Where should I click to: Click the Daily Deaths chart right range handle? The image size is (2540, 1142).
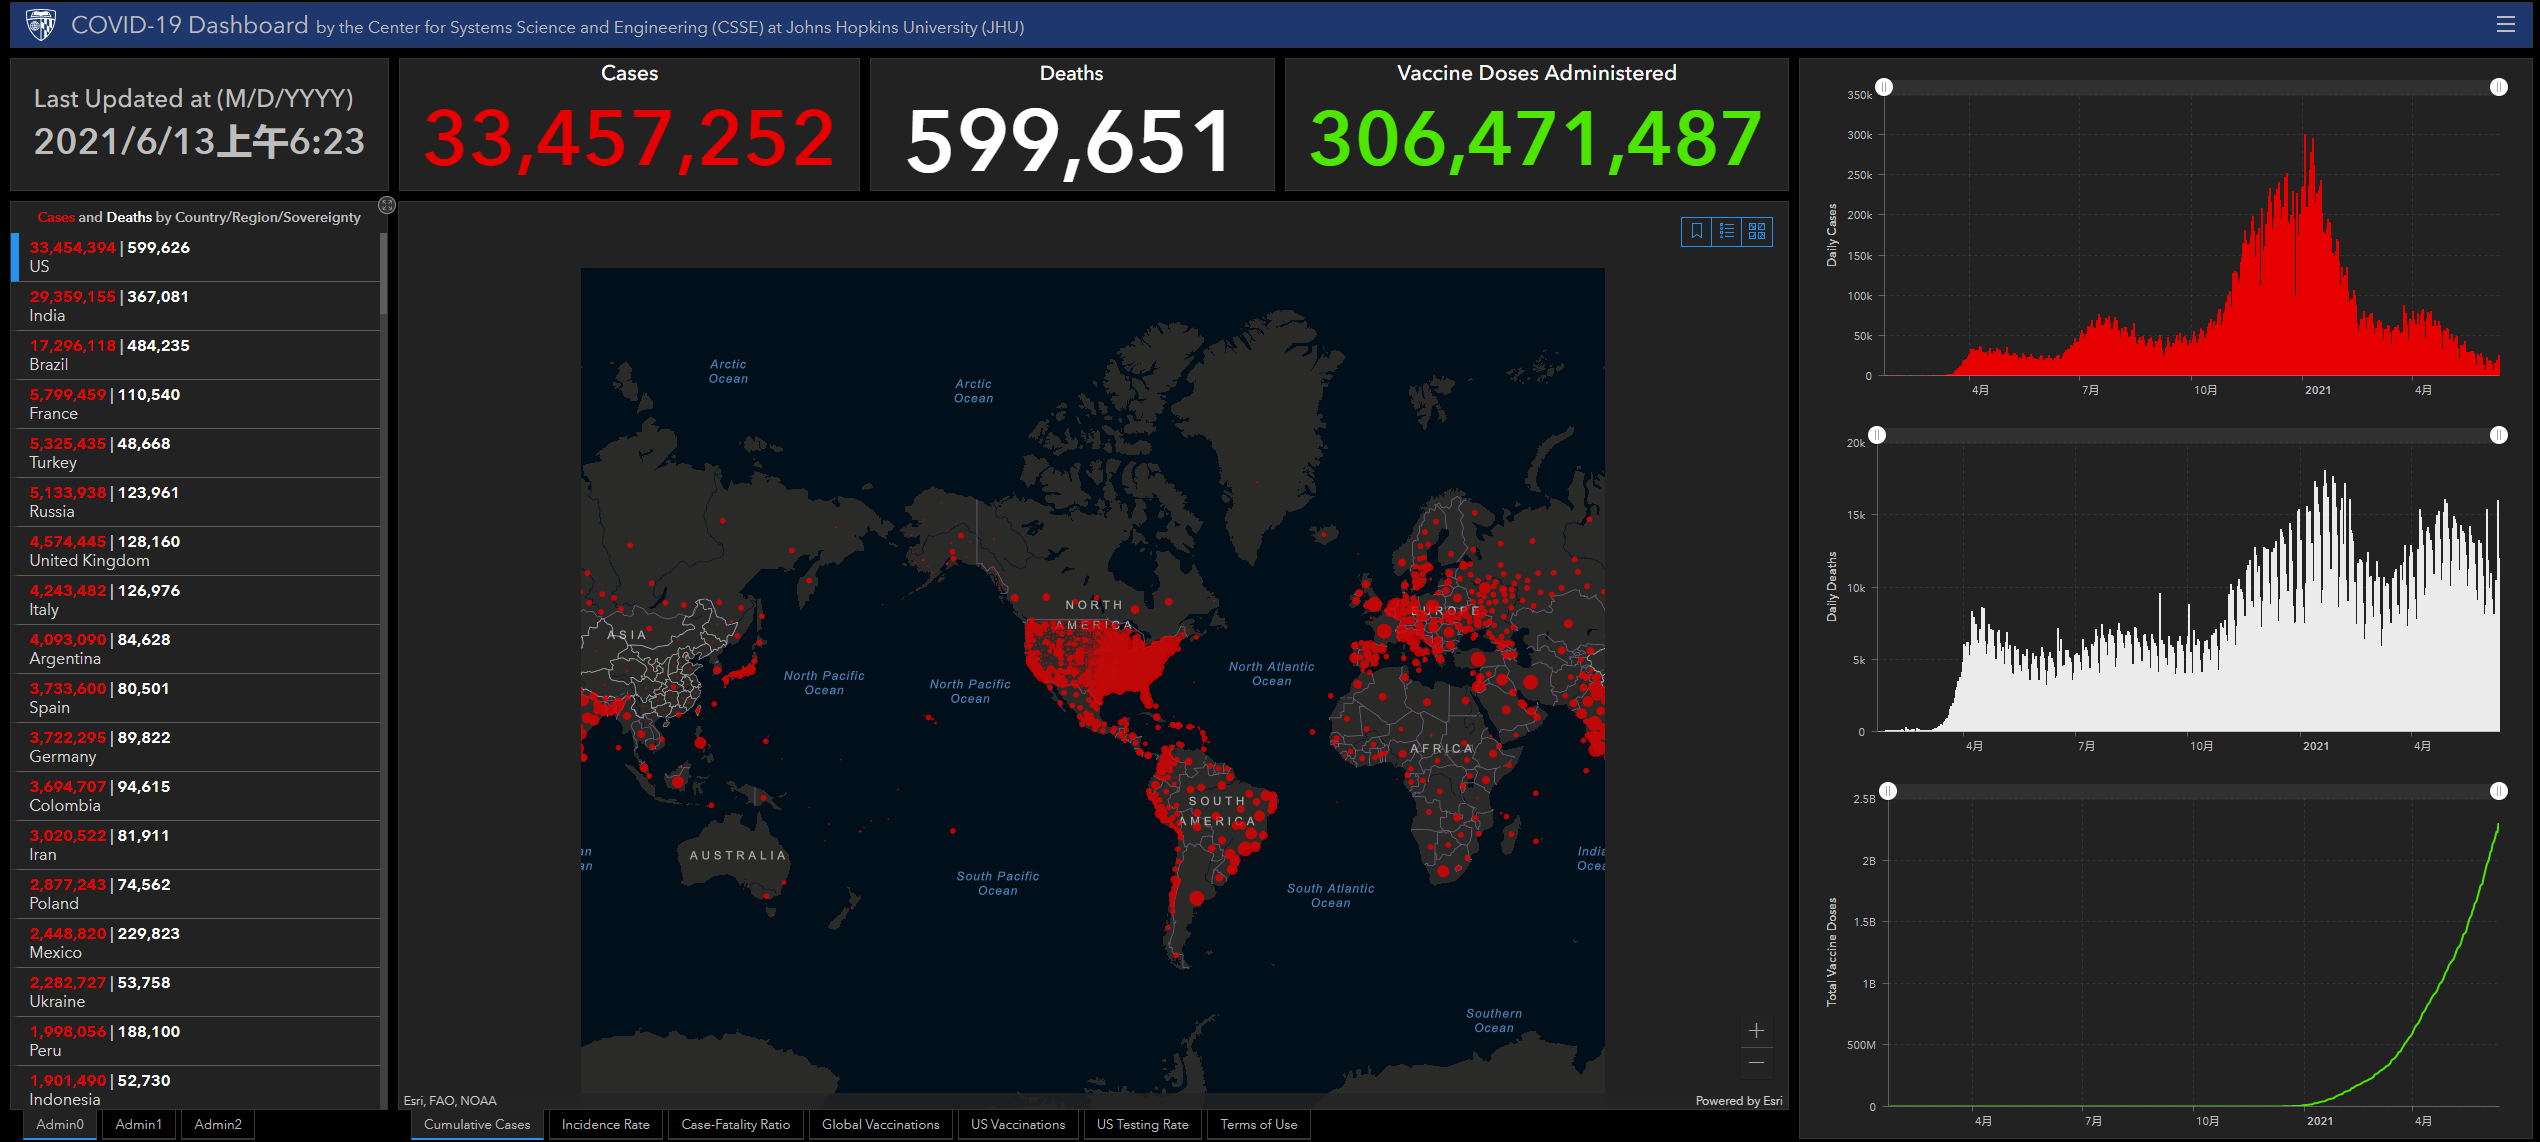click(x=2498, y=435)
